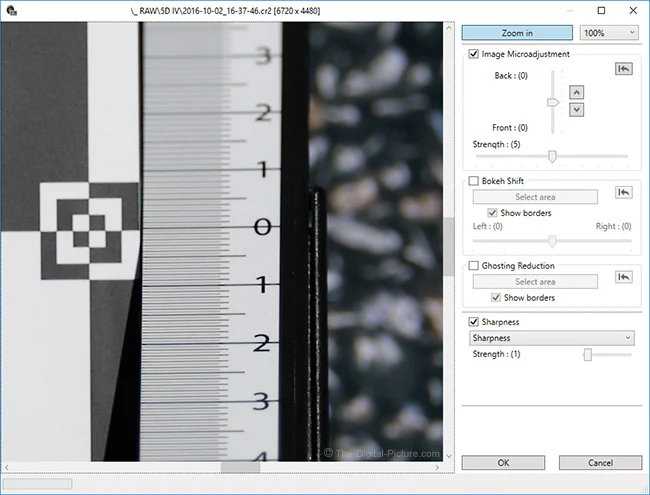Open the 100% zoom level dropdown
The image size is (650, 495).
tap(609, 33)
